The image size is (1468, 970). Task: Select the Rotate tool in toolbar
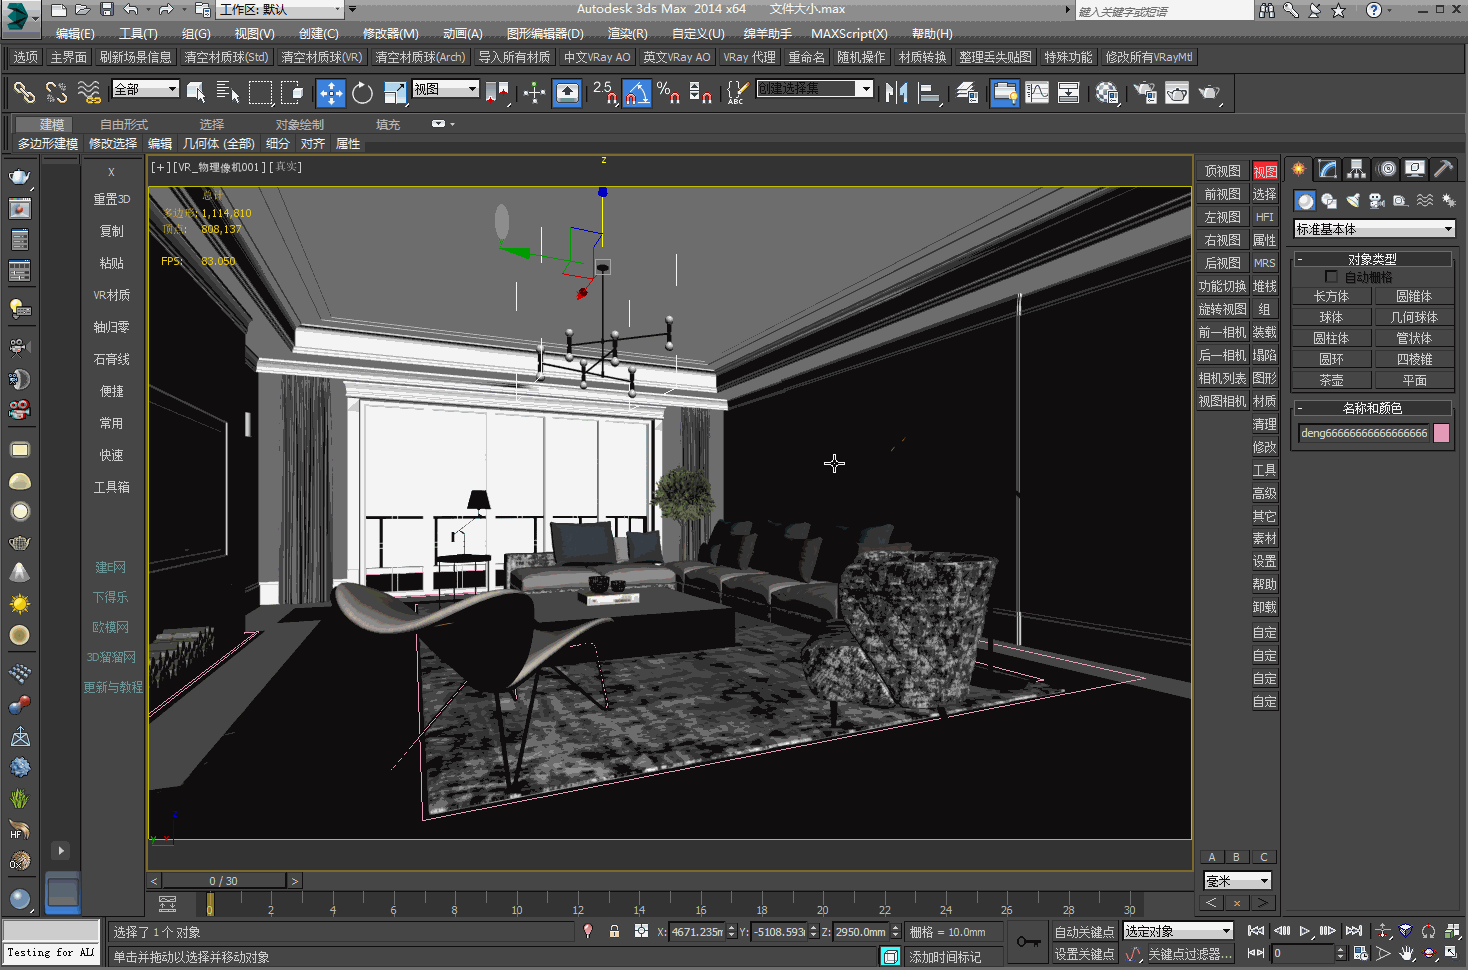point(362,93)
